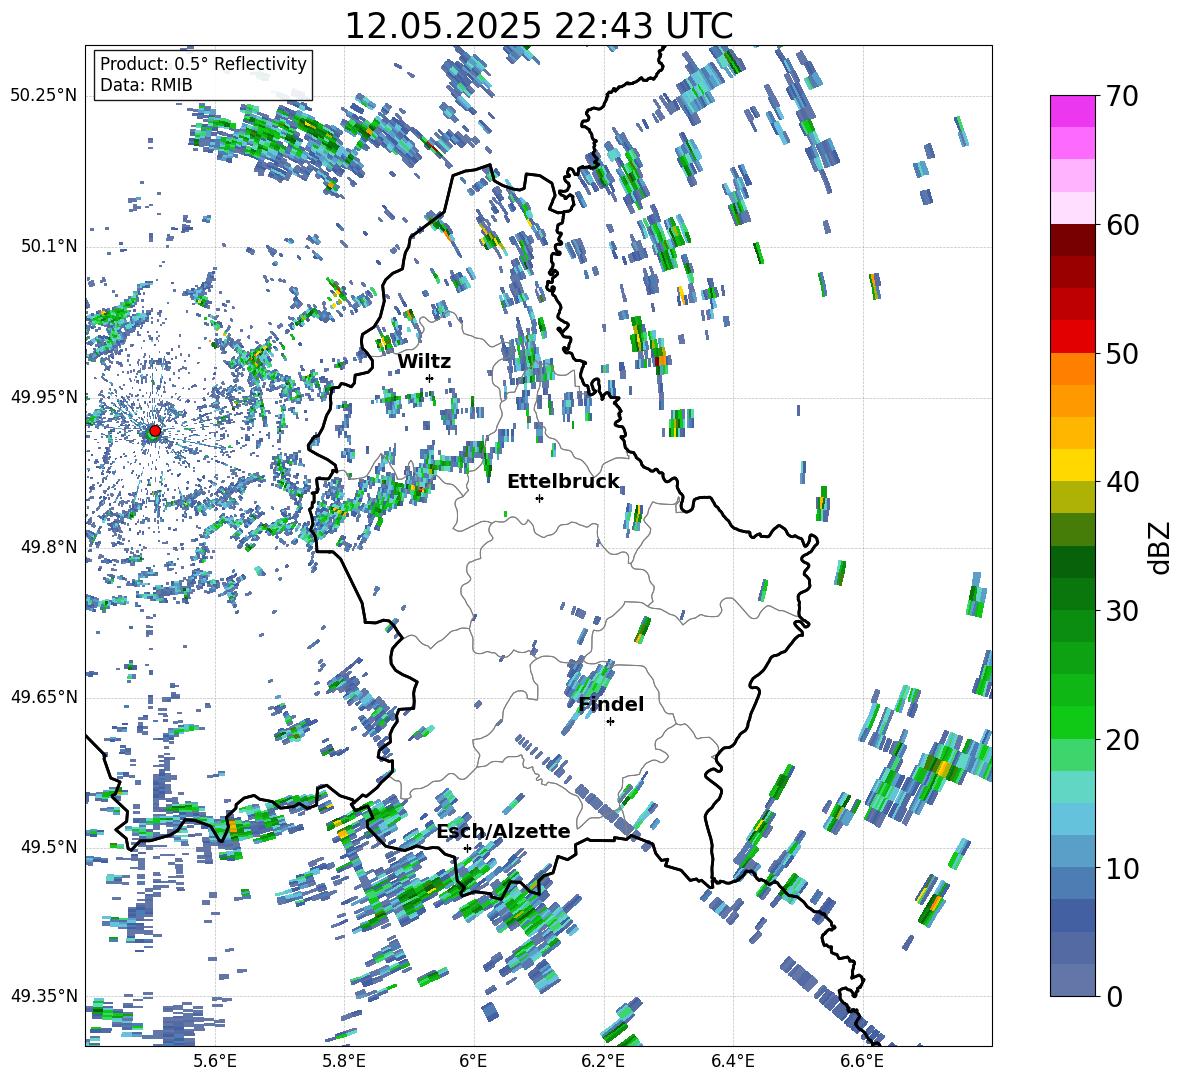The width and height of the screenshot is (1184, 1081).
Task: Click the 5.6°E longitude label
Action: 215,1061
